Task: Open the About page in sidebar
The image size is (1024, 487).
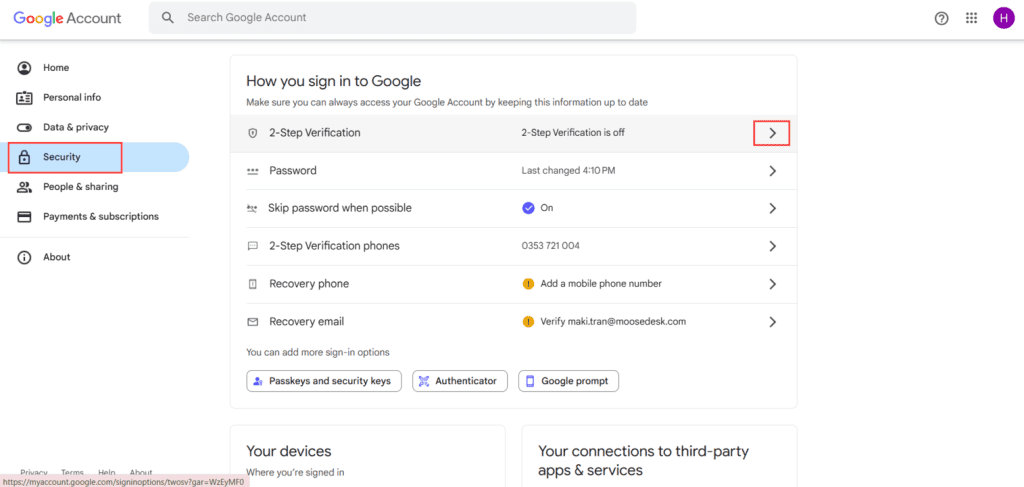Action: pyautogui.click(x=95, y=257)
